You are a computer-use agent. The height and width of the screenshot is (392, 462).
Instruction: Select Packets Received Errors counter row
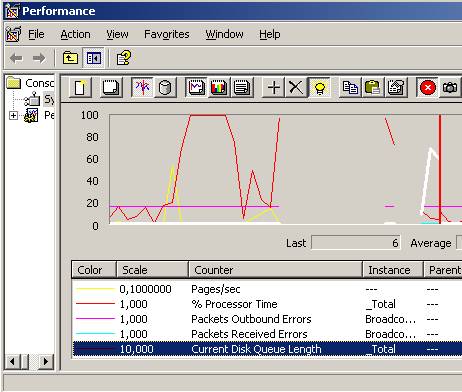coord(267,334)
